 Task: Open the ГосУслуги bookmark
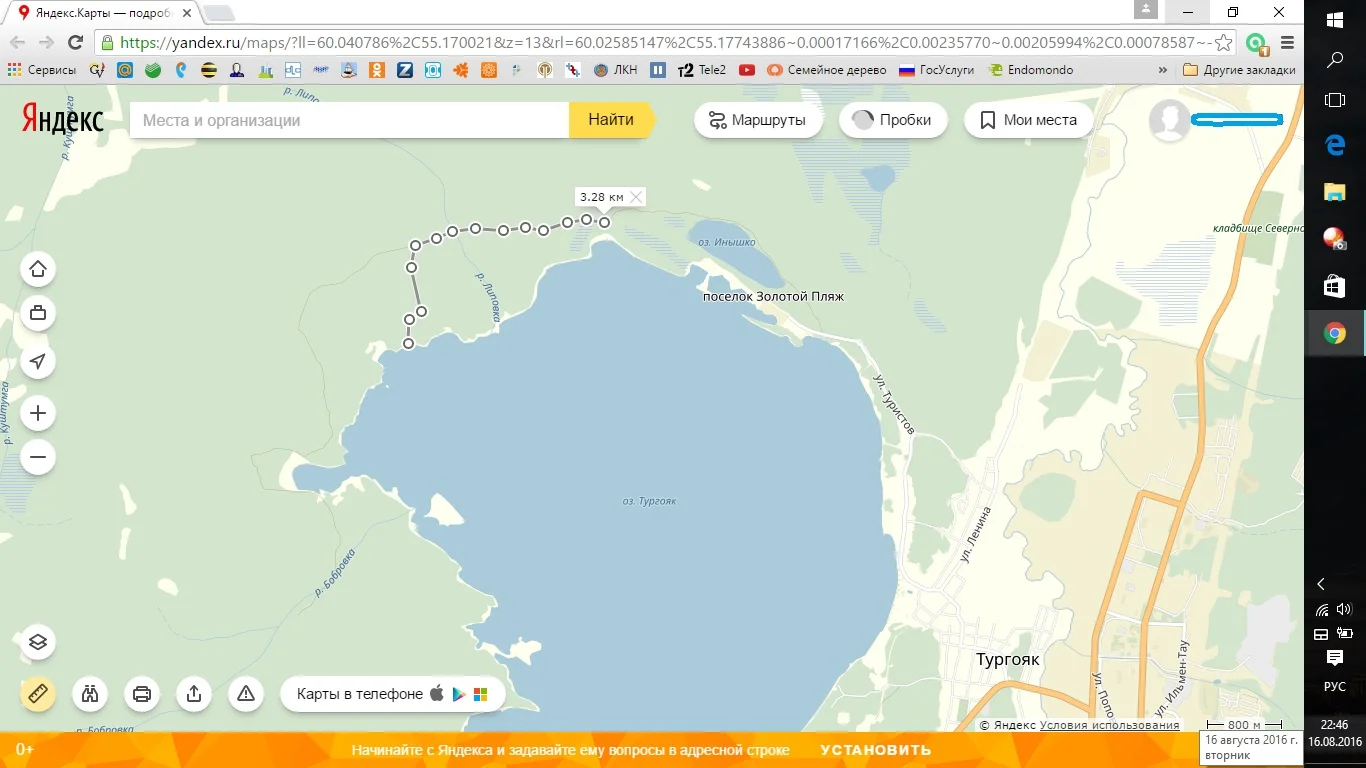click(x=936, y=70)
